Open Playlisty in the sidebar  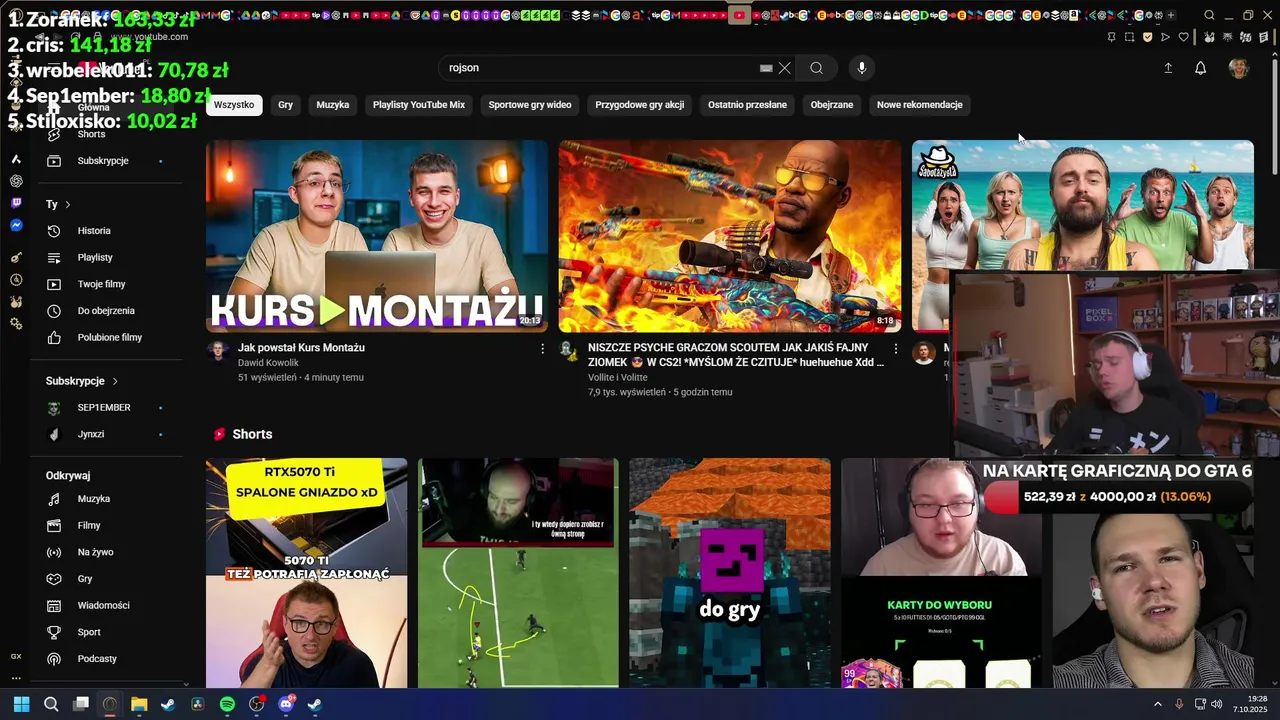click(107, 258)
